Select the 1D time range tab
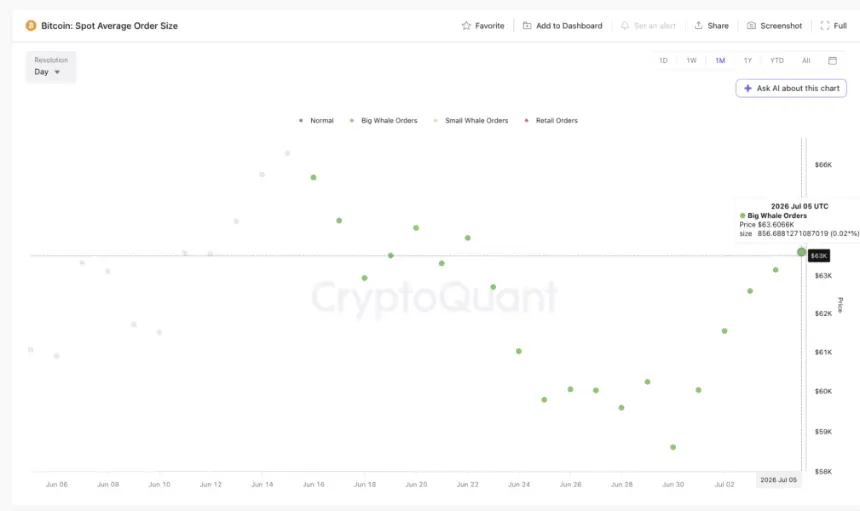This screenshot has height=511, width=860. click(x=663, y=61)
